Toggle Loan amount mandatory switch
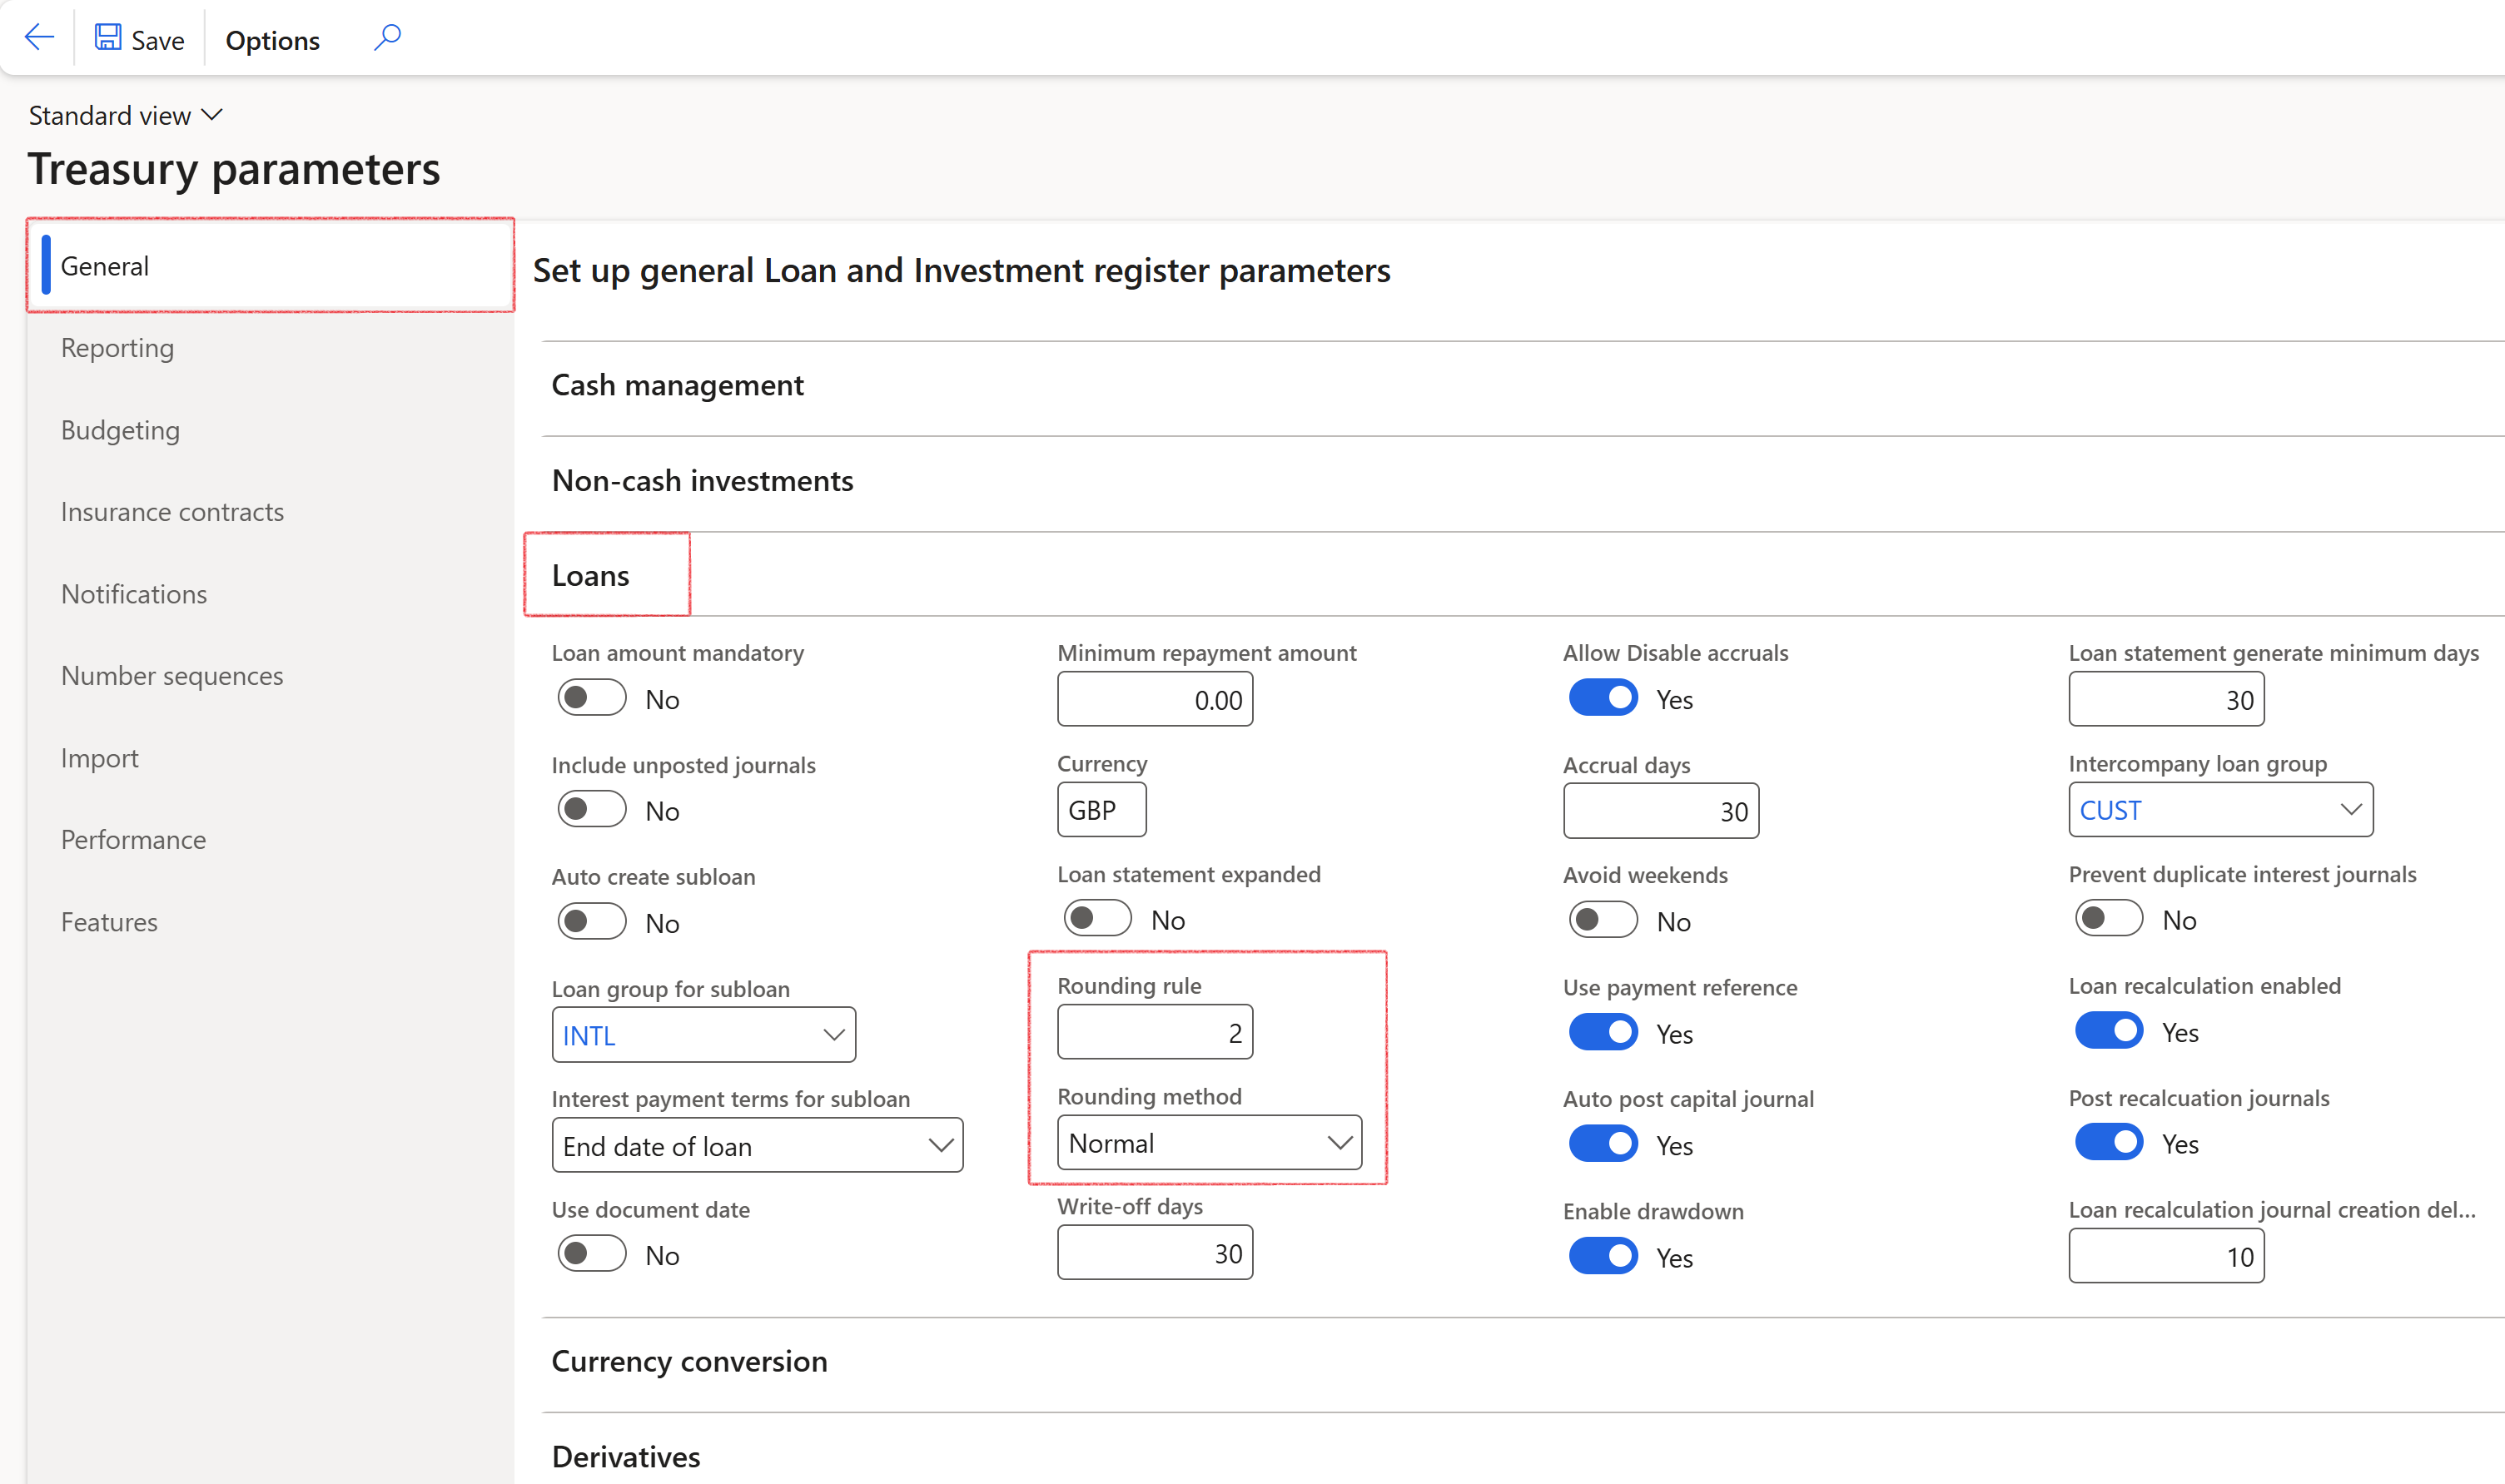The height and width of the screenshot is (1484, 2505). click(x=591, y=698)
